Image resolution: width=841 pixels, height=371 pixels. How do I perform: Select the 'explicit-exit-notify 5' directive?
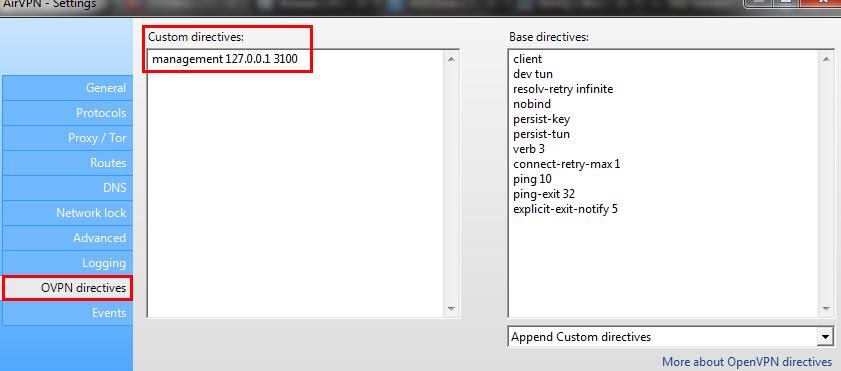point(565,209)
